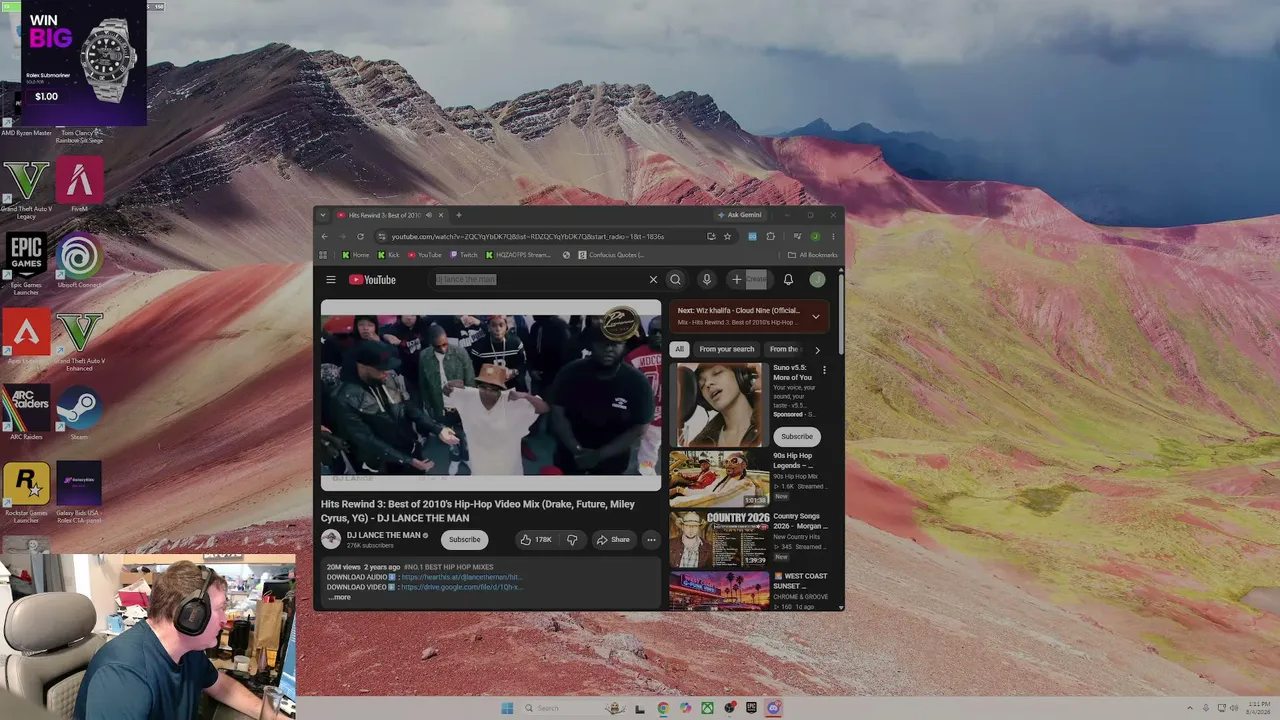Open Grand Theft Auto V Enhanced shortcut
Viewport: 1280px width, 720px height.
[79, 338]
